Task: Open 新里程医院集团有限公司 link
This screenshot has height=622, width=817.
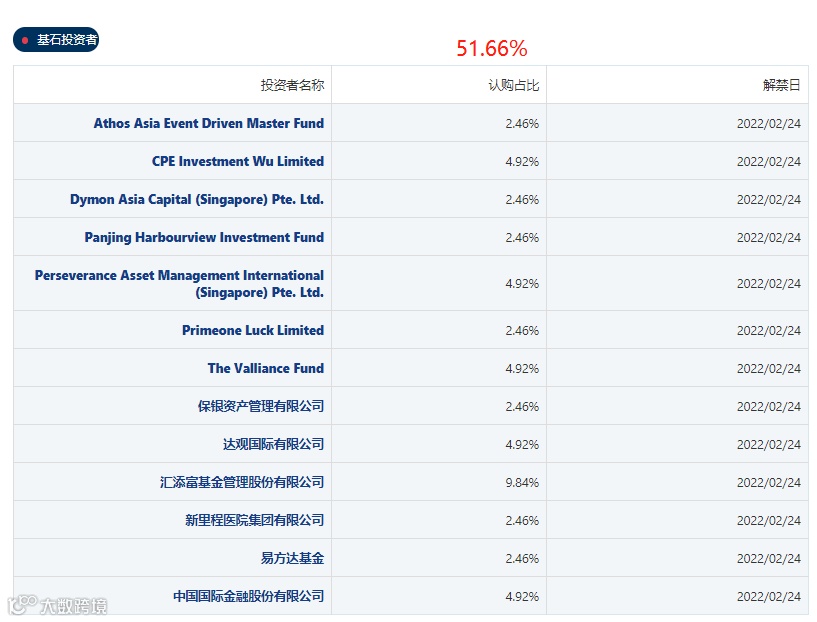Action: point(254,520)
